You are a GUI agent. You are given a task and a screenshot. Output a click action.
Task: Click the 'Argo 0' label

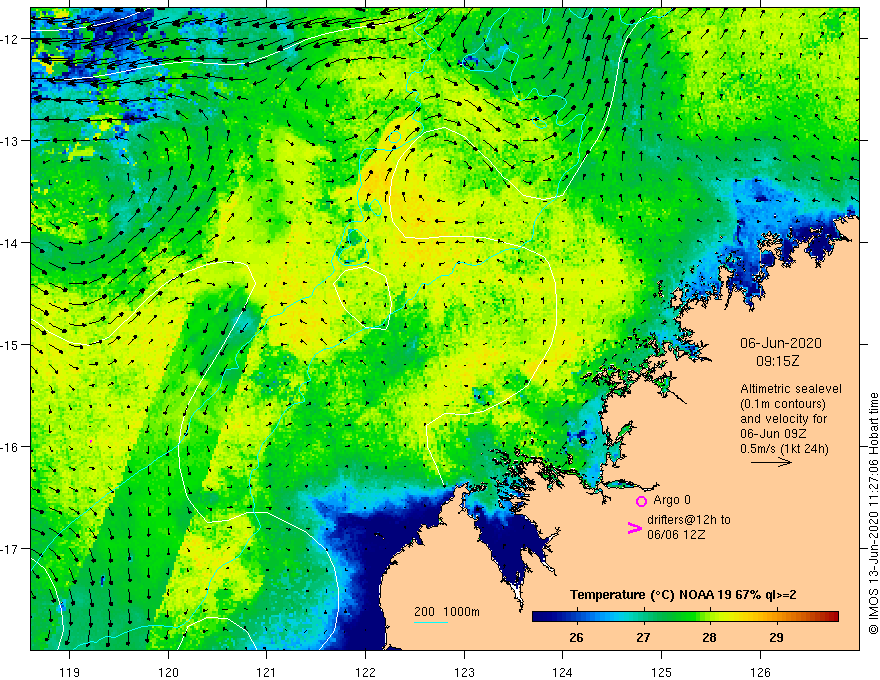(x=672, y=500)
